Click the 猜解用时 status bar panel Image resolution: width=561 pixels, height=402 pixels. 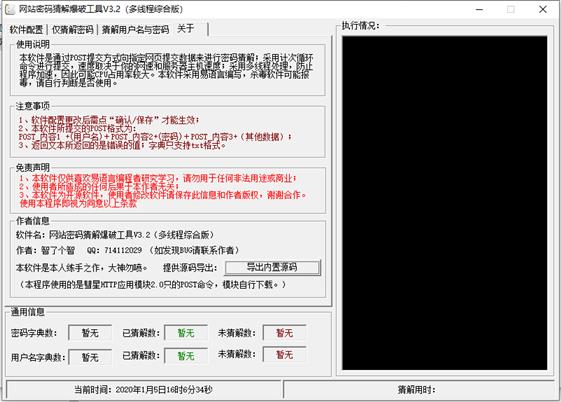419,389
